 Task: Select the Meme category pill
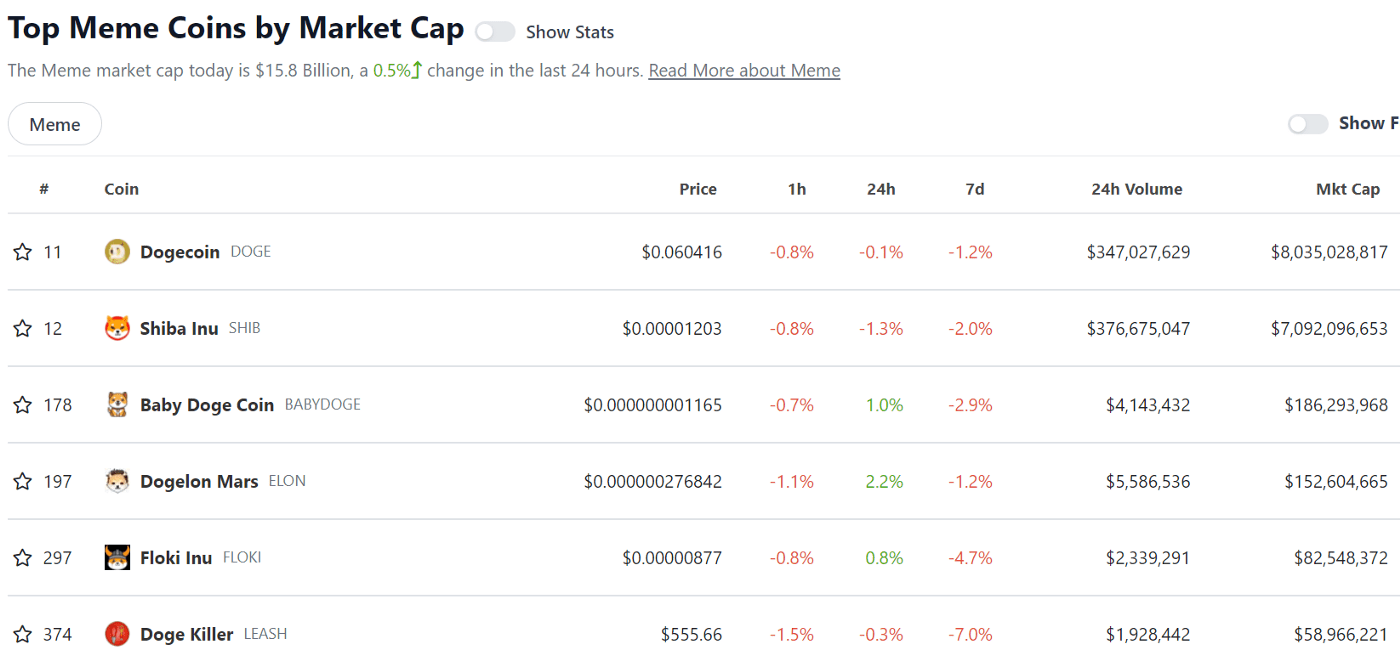point(55,124)
